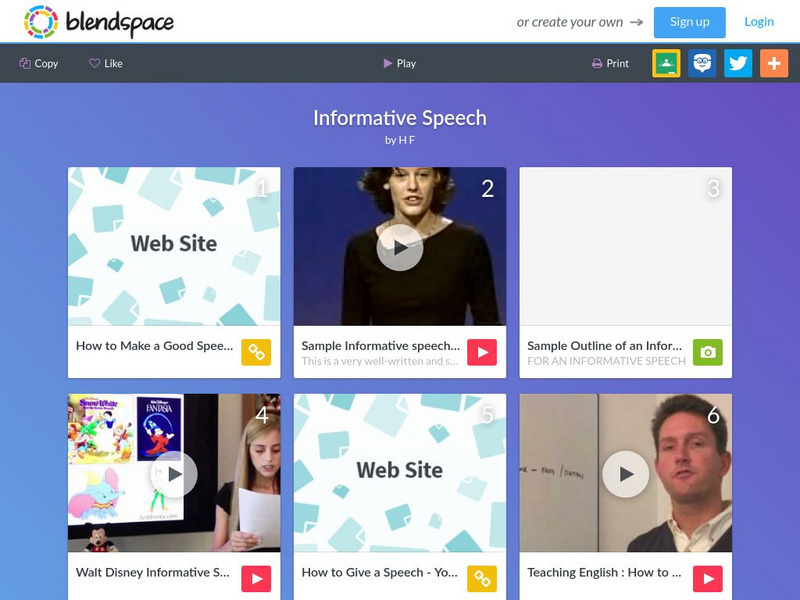The width and height of the screenshot is (800, 600).
Task: Click the Edmodo share icon
Action: point(702,63)
